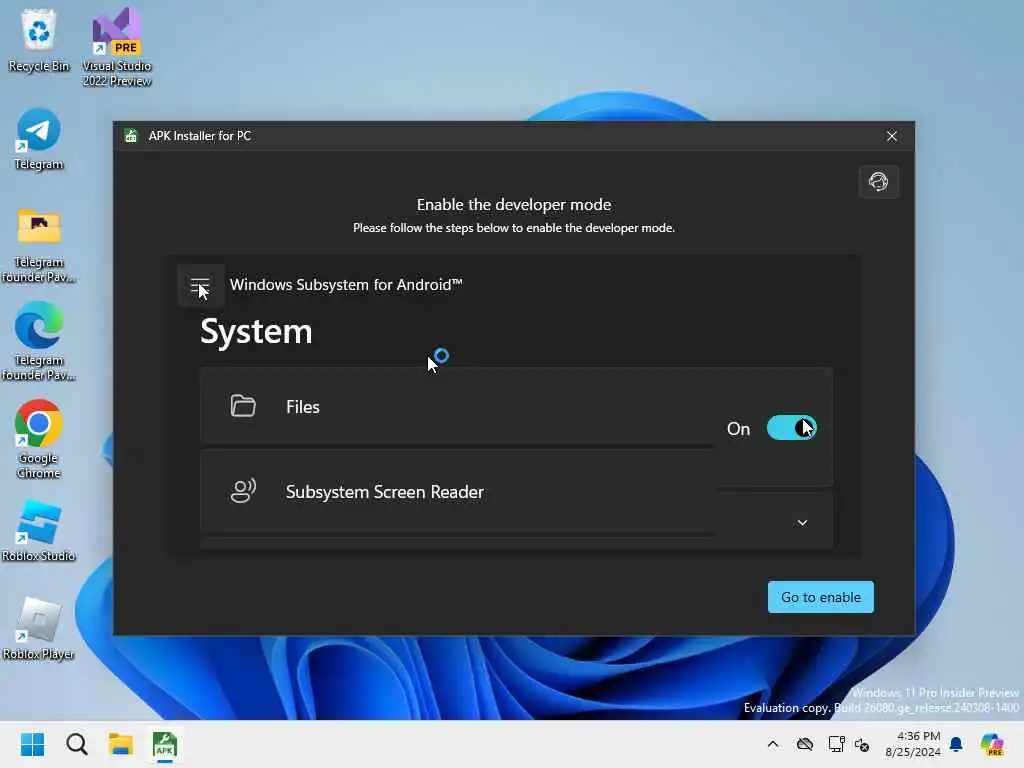Close the APK Installer for PC window
The height and width of the screenshot is (768, 1024).
(891, 136)
